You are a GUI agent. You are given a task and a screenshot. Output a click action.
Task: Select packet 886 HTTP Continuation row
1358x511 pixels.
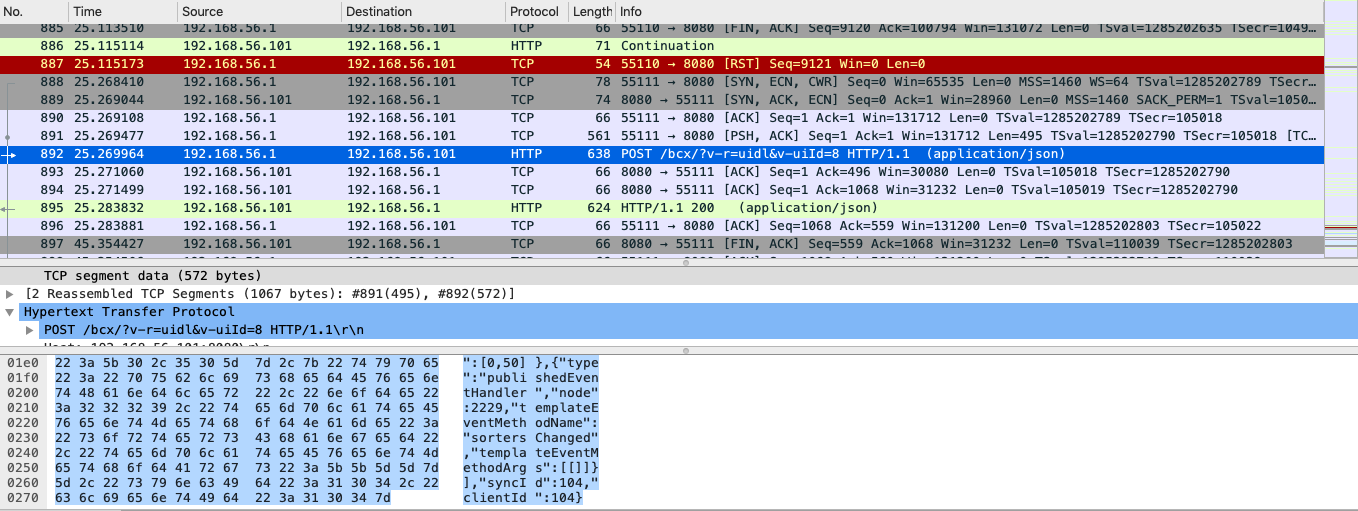(660, 46)
